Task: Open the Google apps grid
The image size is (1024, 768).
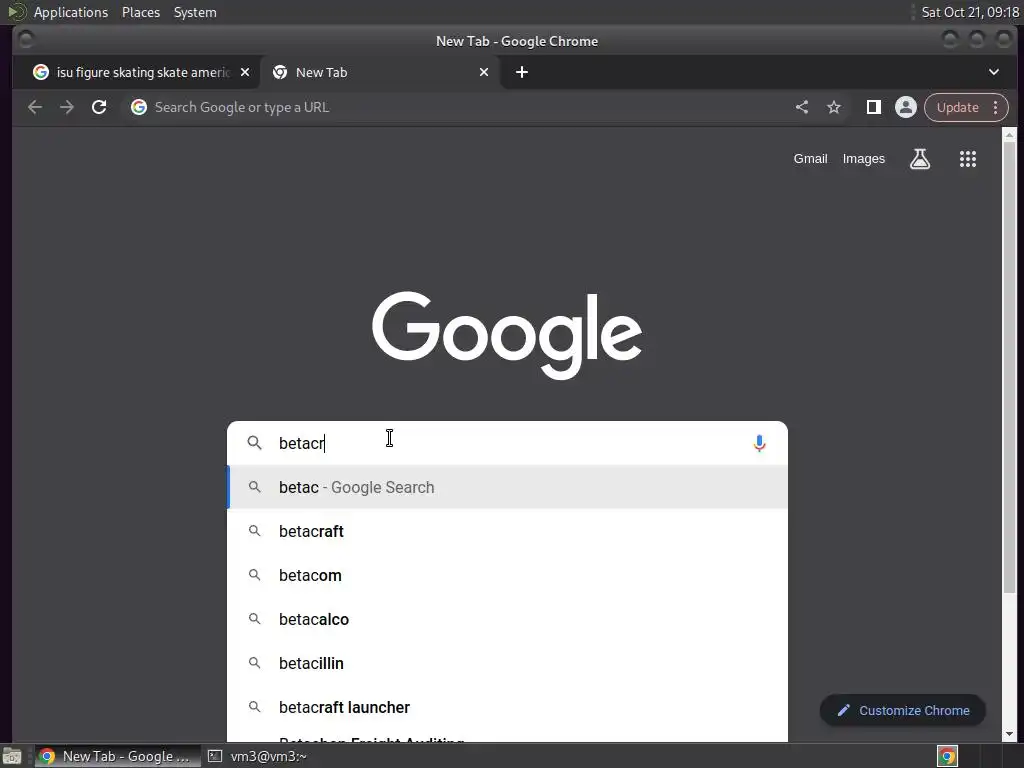Action: 968,159
